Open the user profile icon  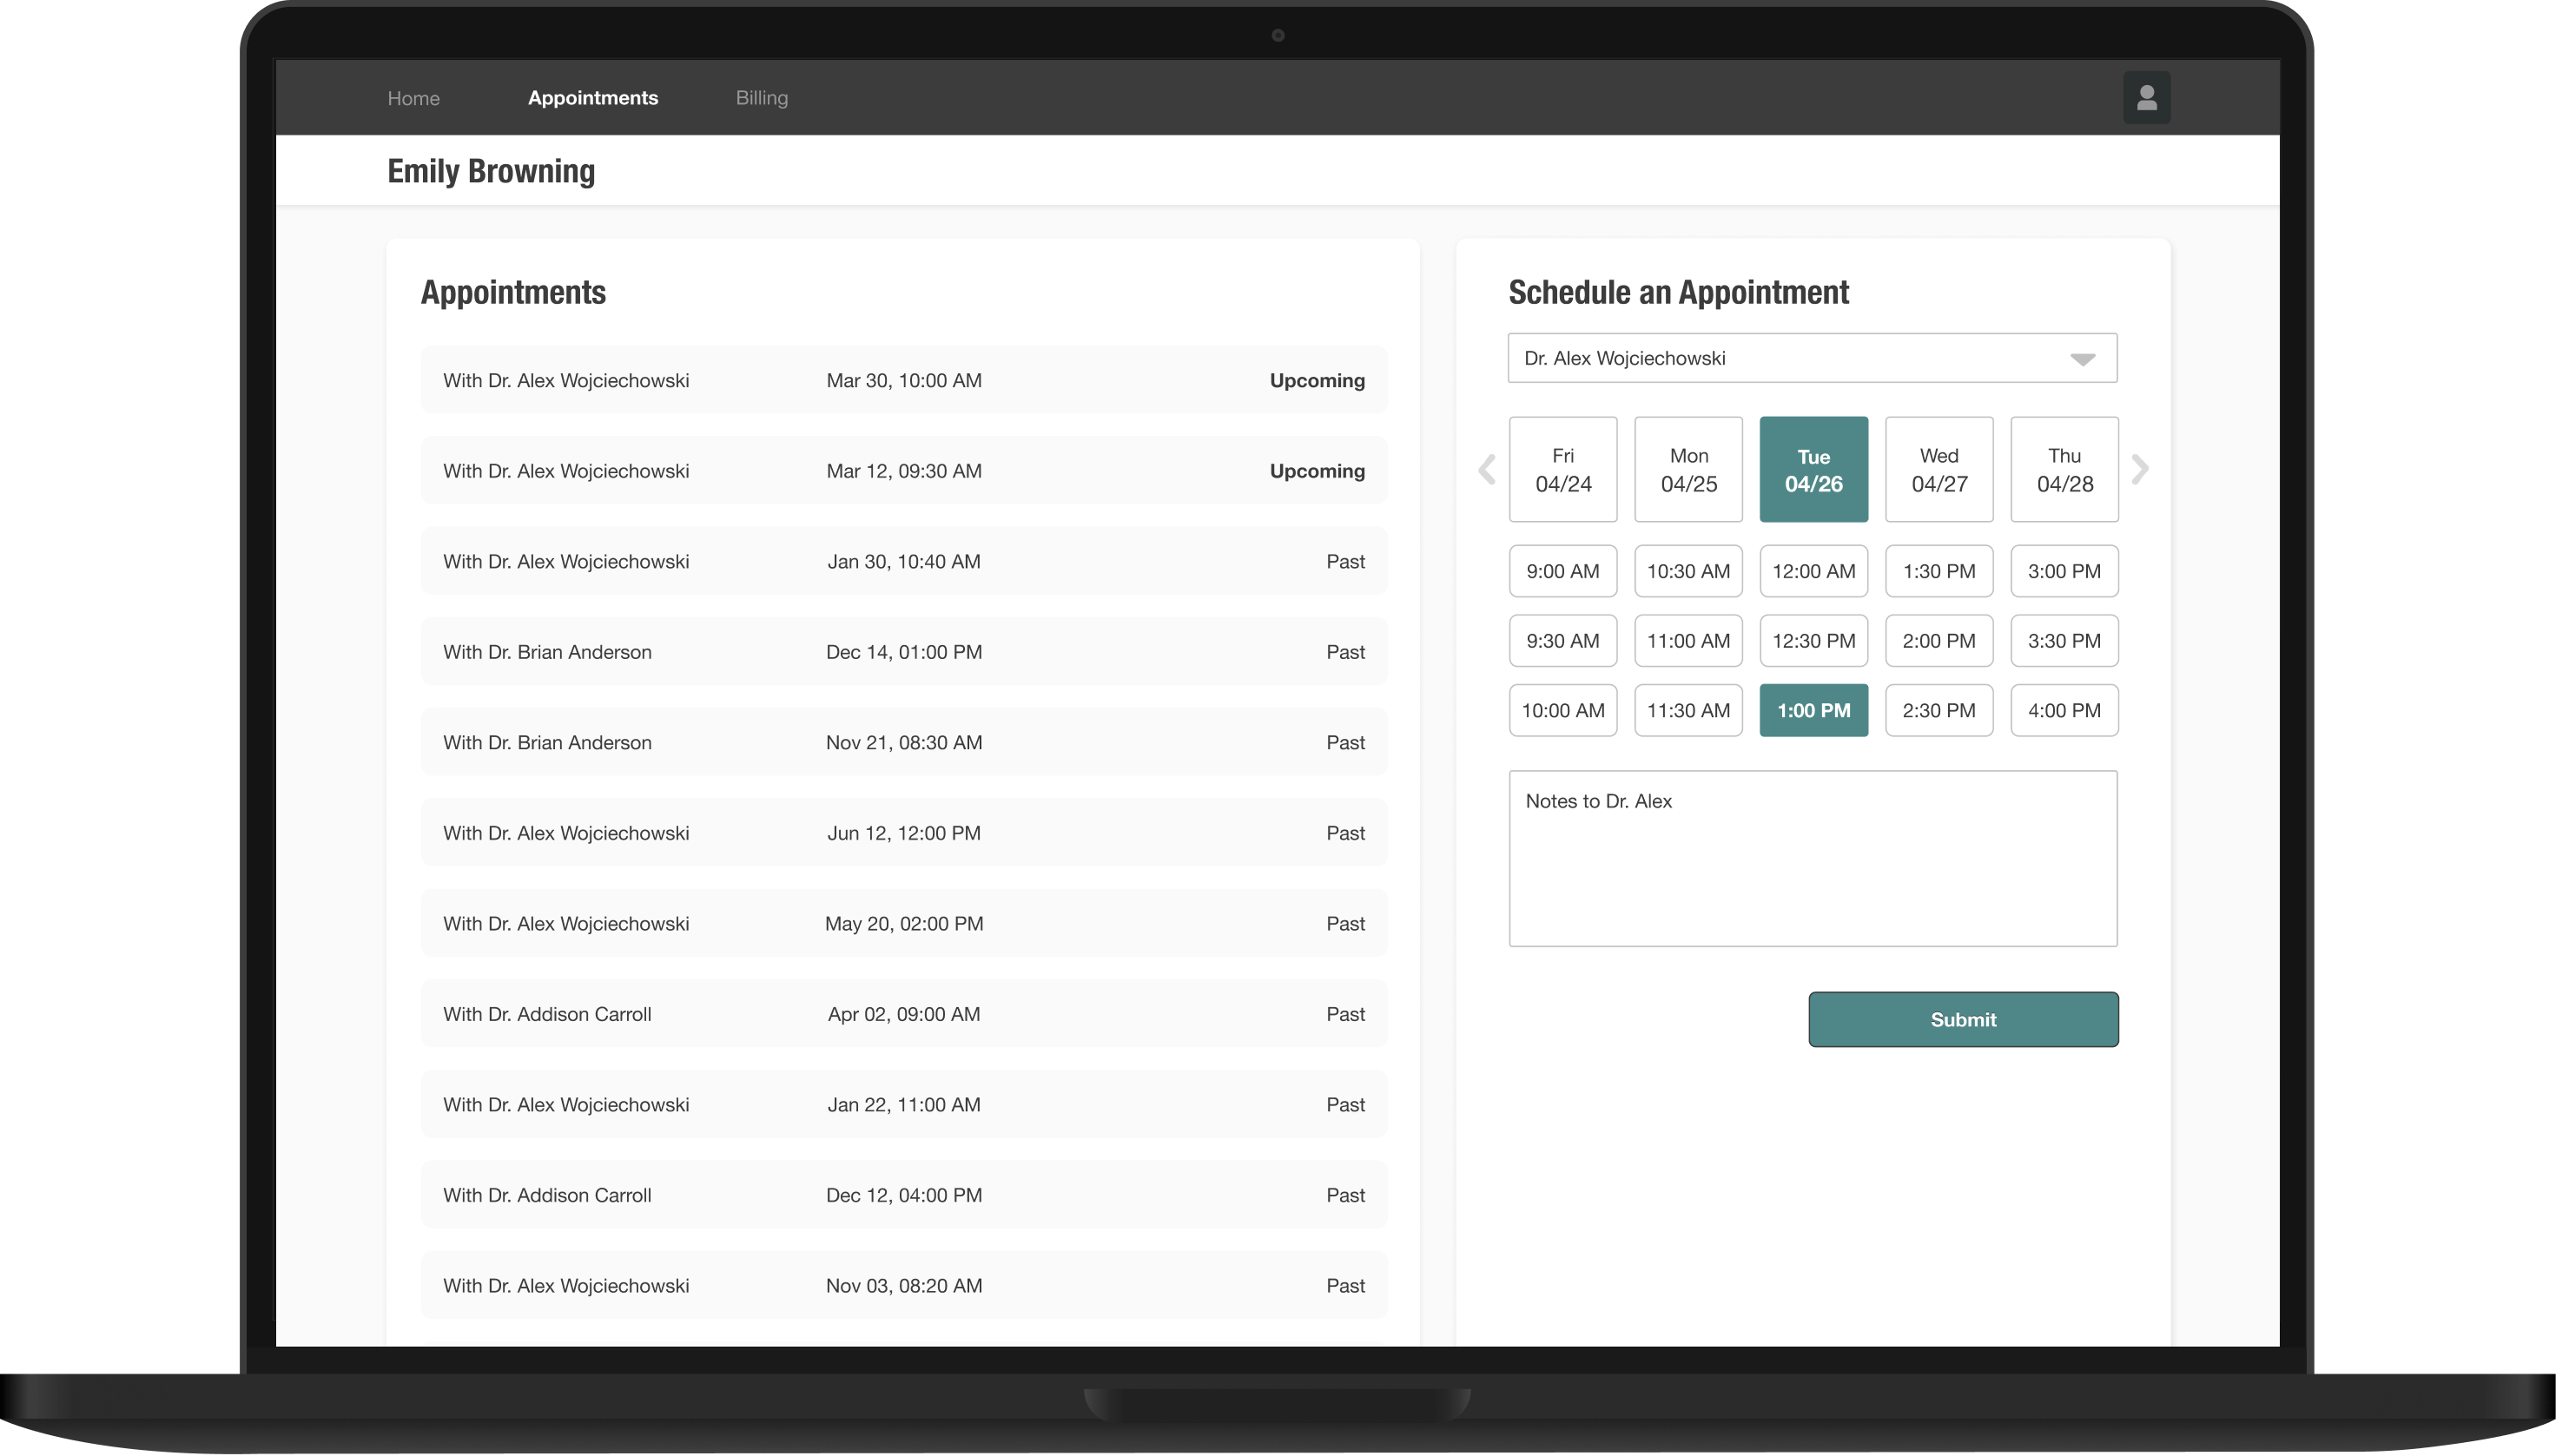[x=2146, y=97]
